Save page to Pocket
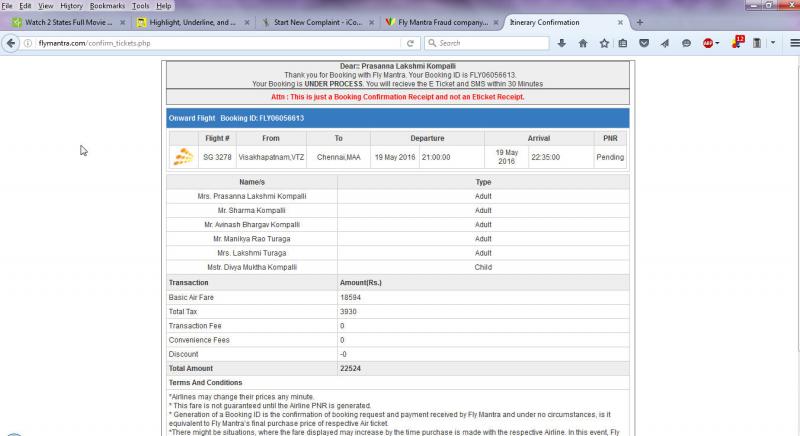 pyautogui.click(x=644, y=43)
